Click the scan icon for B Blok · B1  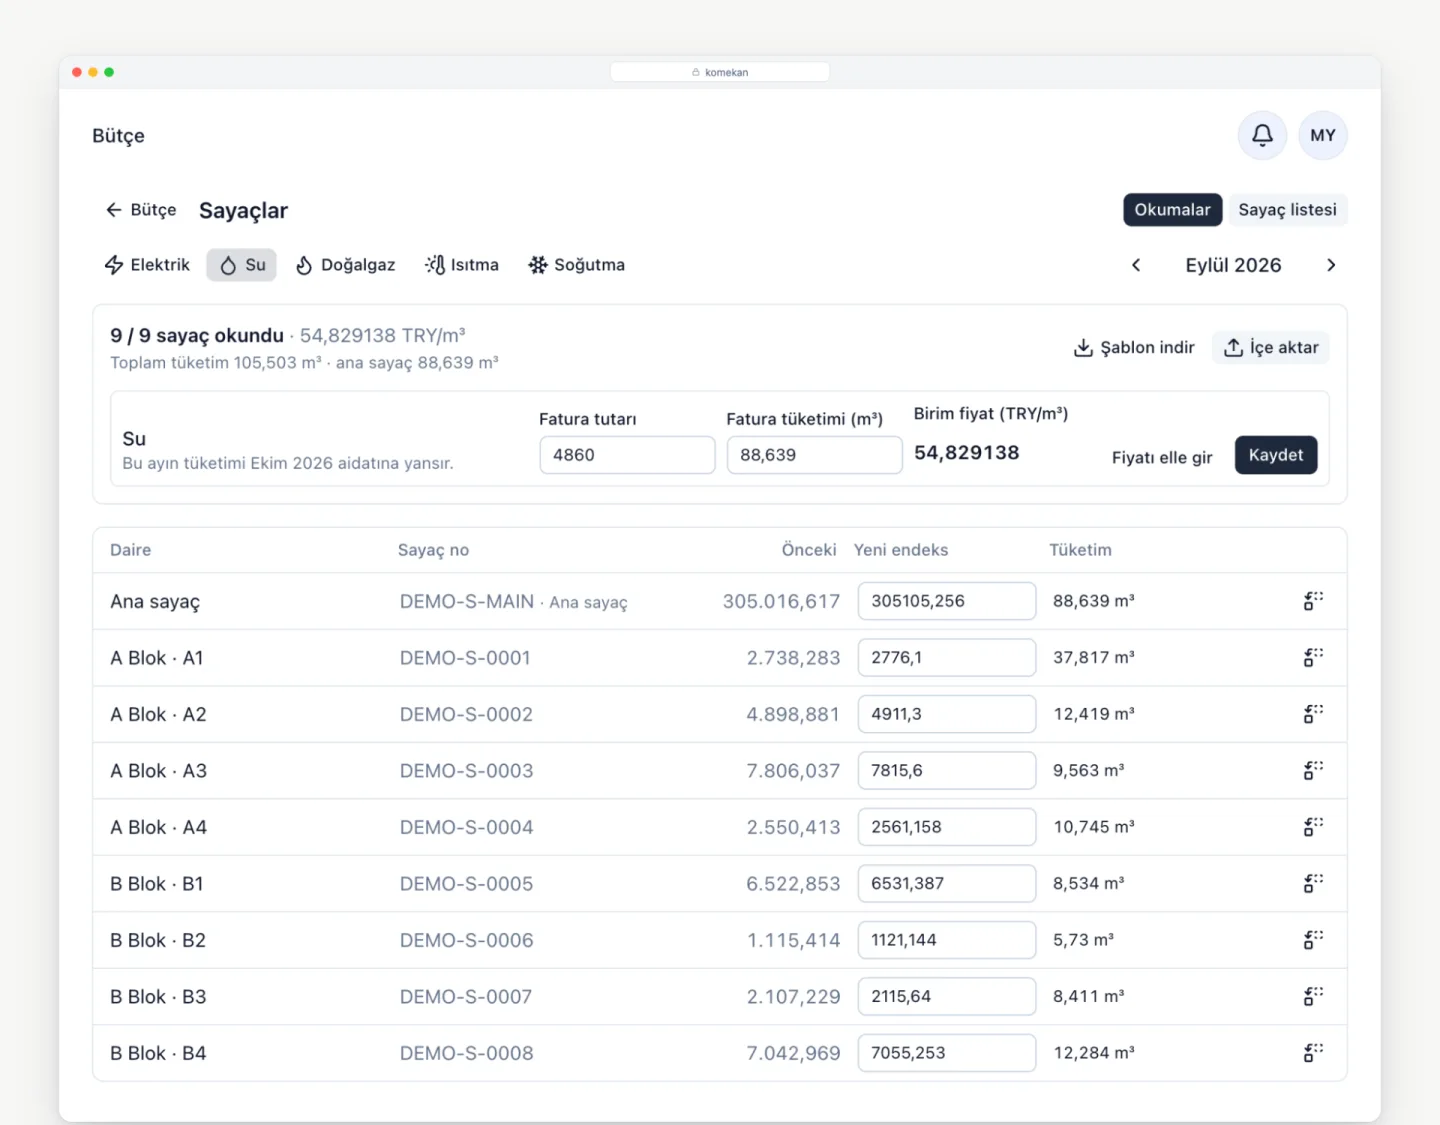coord(1313,883)
